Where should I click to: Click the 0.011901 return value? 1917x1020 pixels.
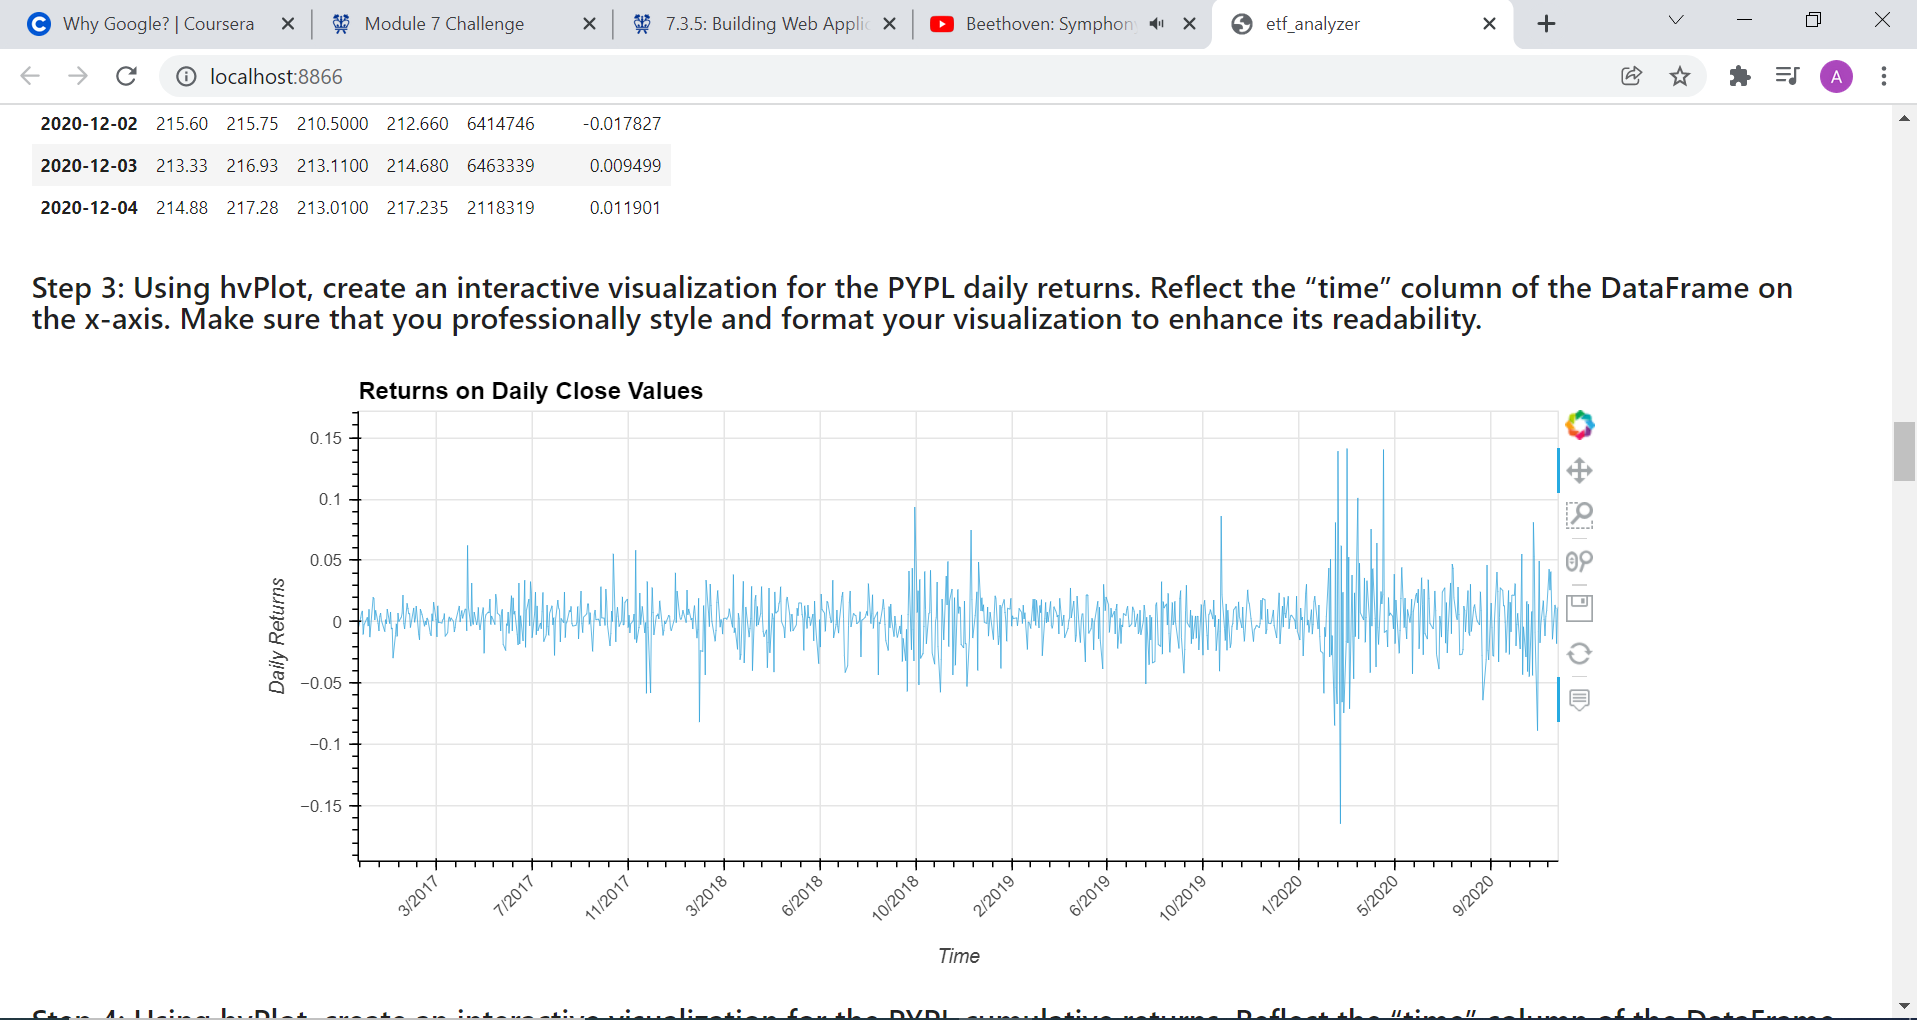click(625, 208)
